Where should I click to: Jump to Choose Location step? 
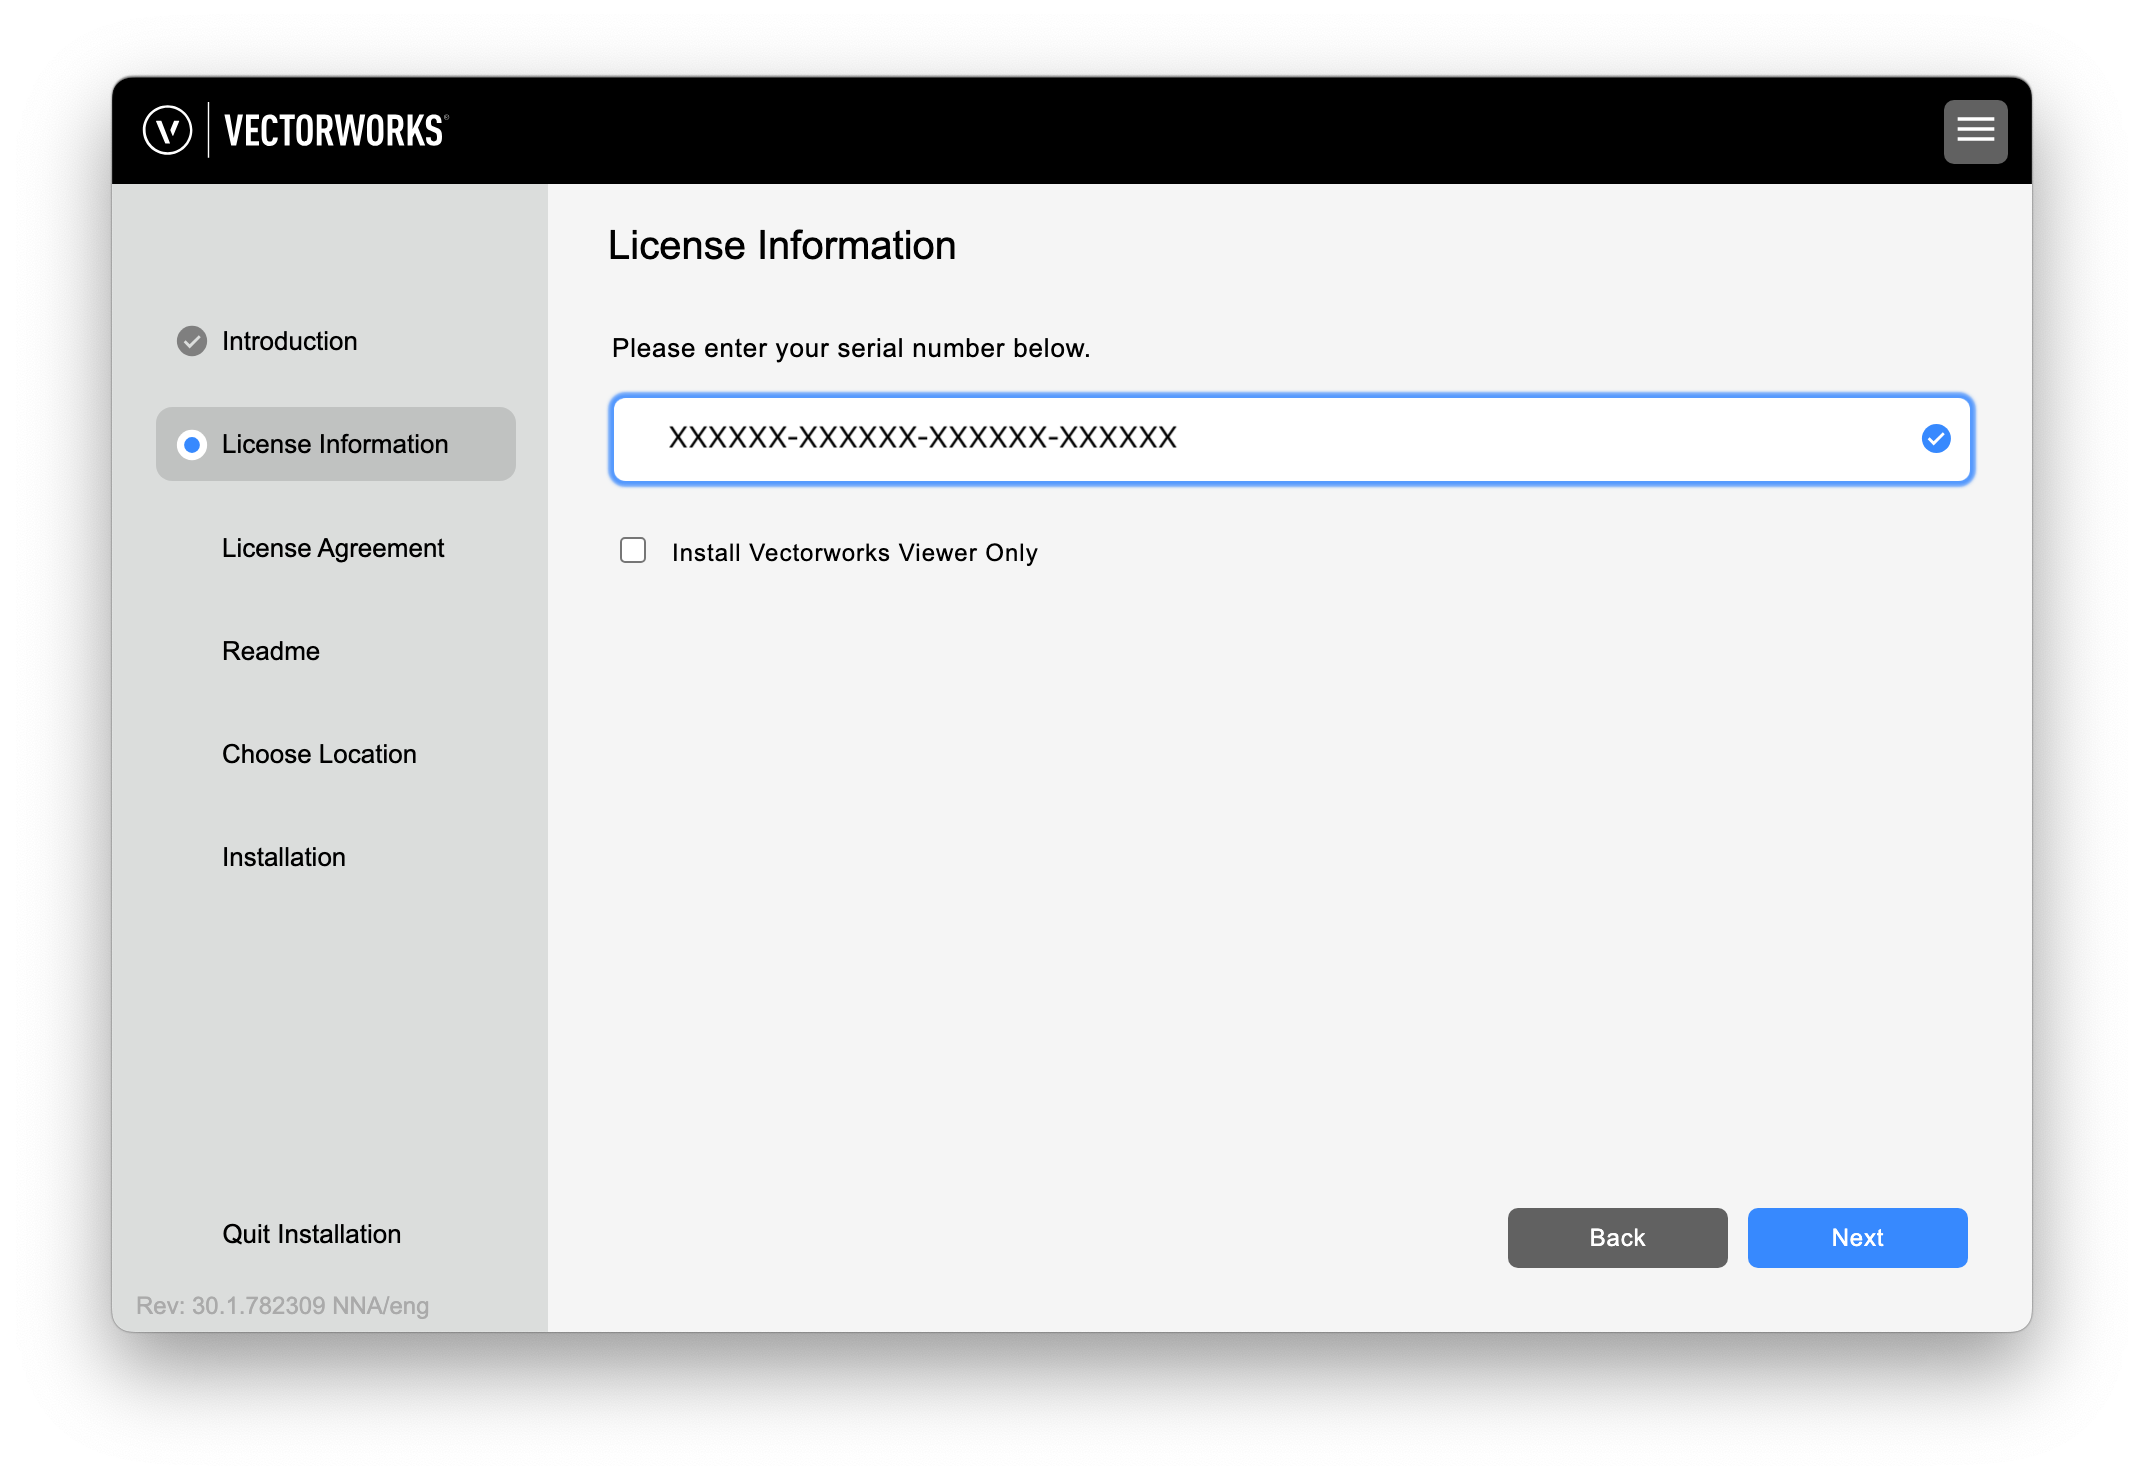(319, 754)
